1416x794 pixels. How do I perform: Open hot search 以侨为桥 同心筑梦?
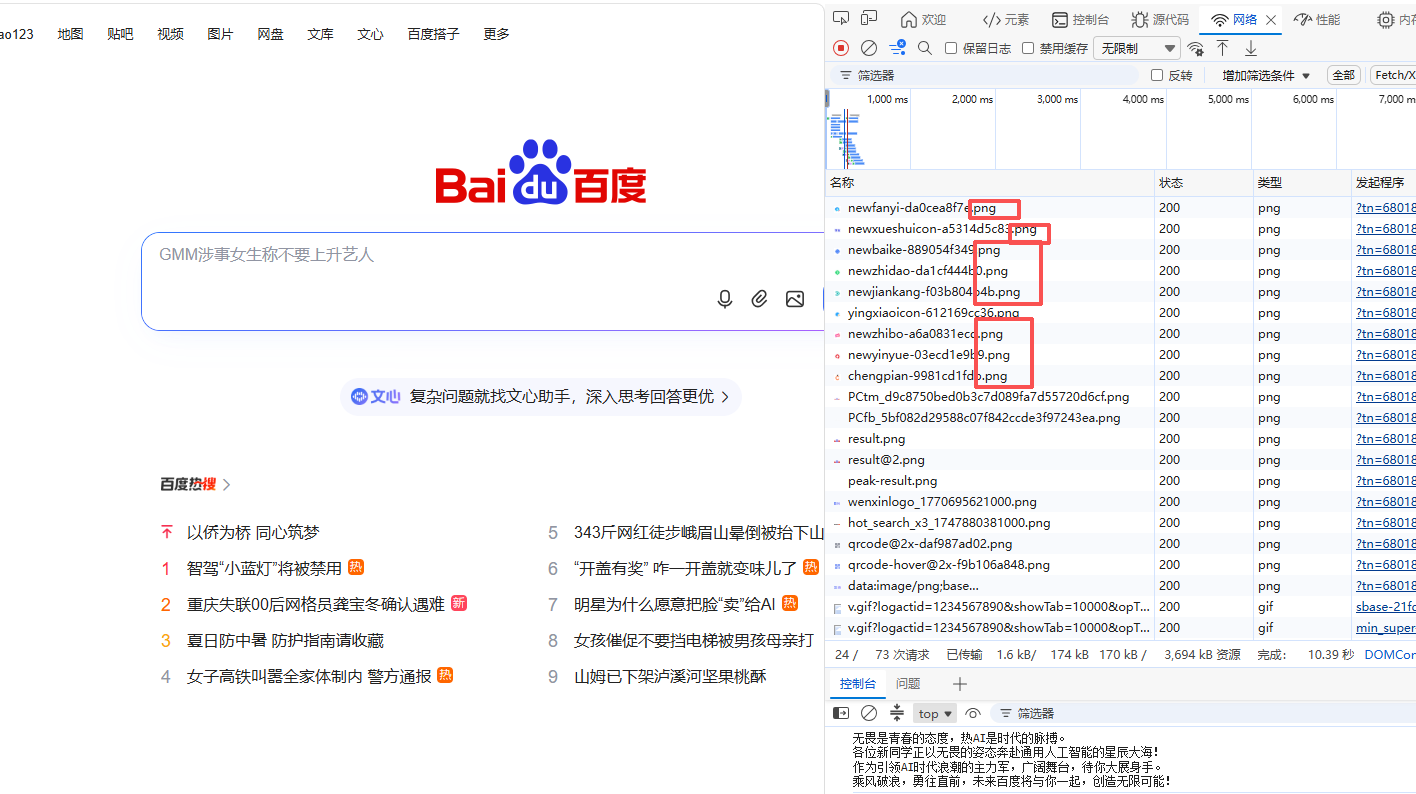click(x=253, y=533)
